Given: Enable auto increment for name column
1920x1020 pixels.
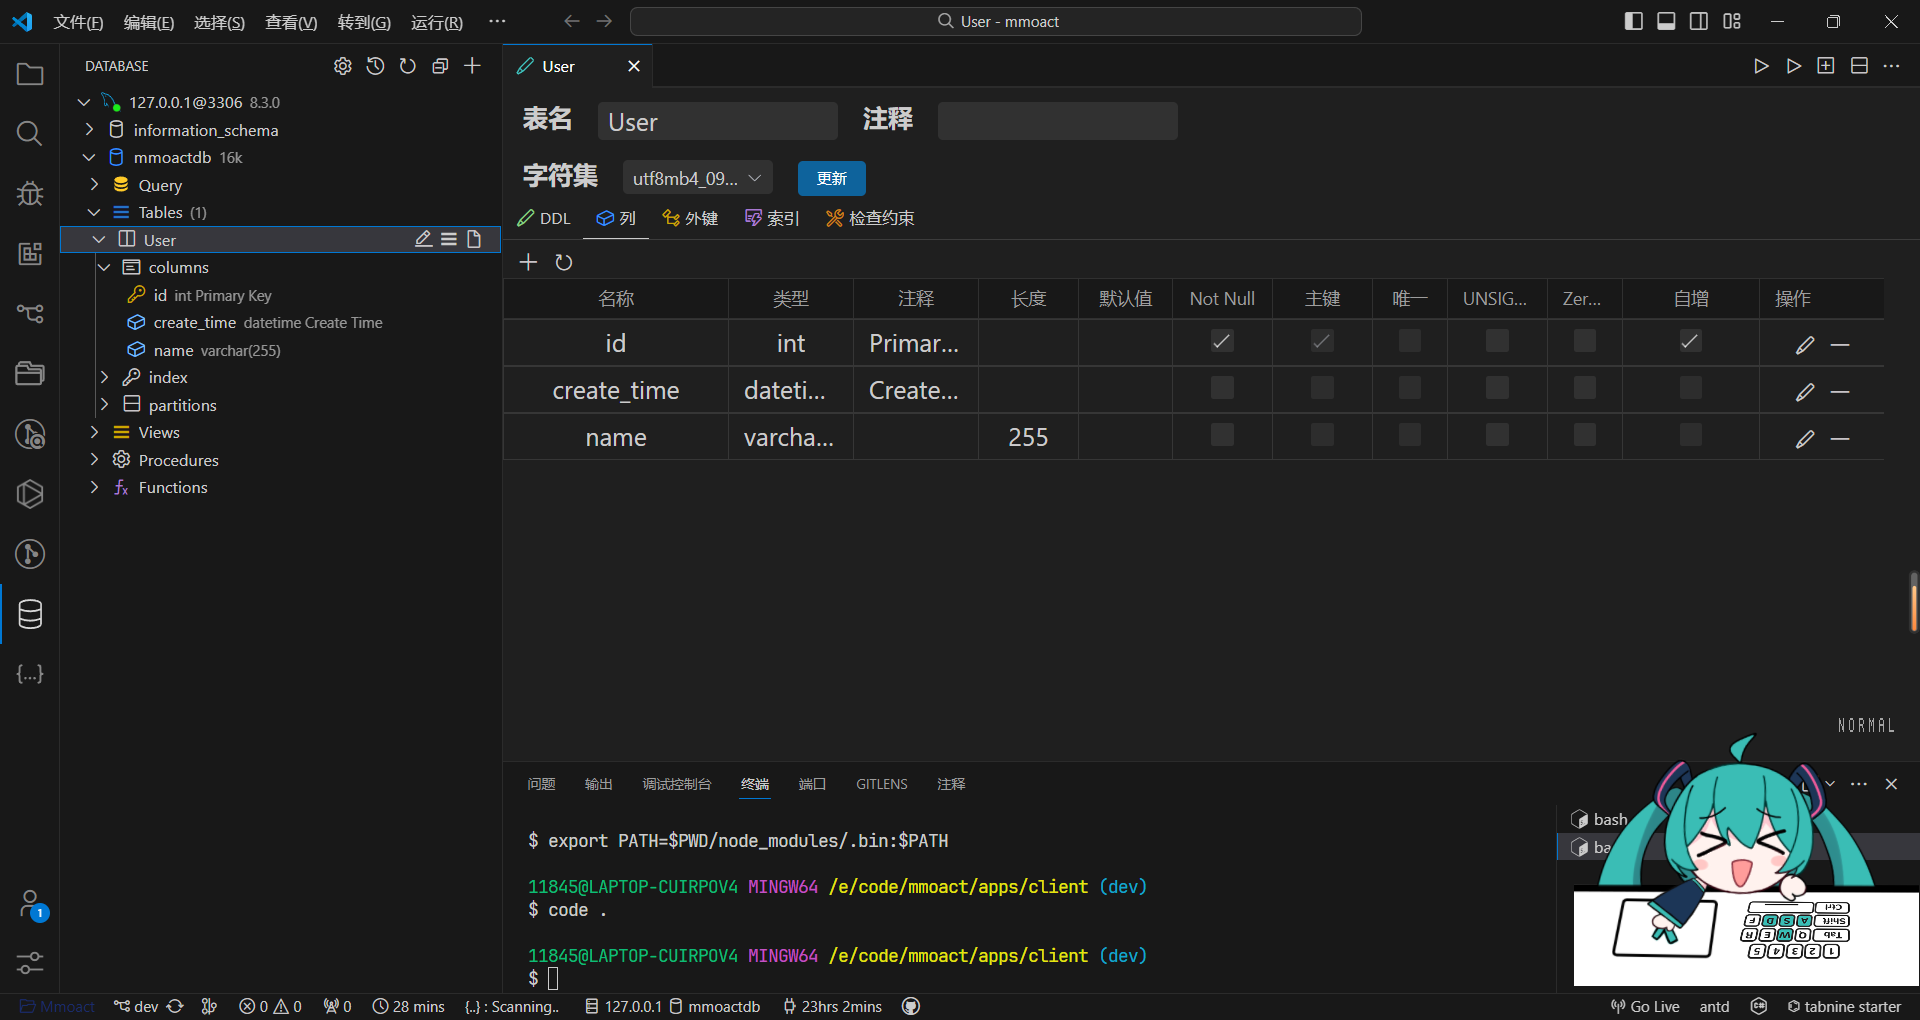Looking at the screenshot, I should tap(1690, 435).
